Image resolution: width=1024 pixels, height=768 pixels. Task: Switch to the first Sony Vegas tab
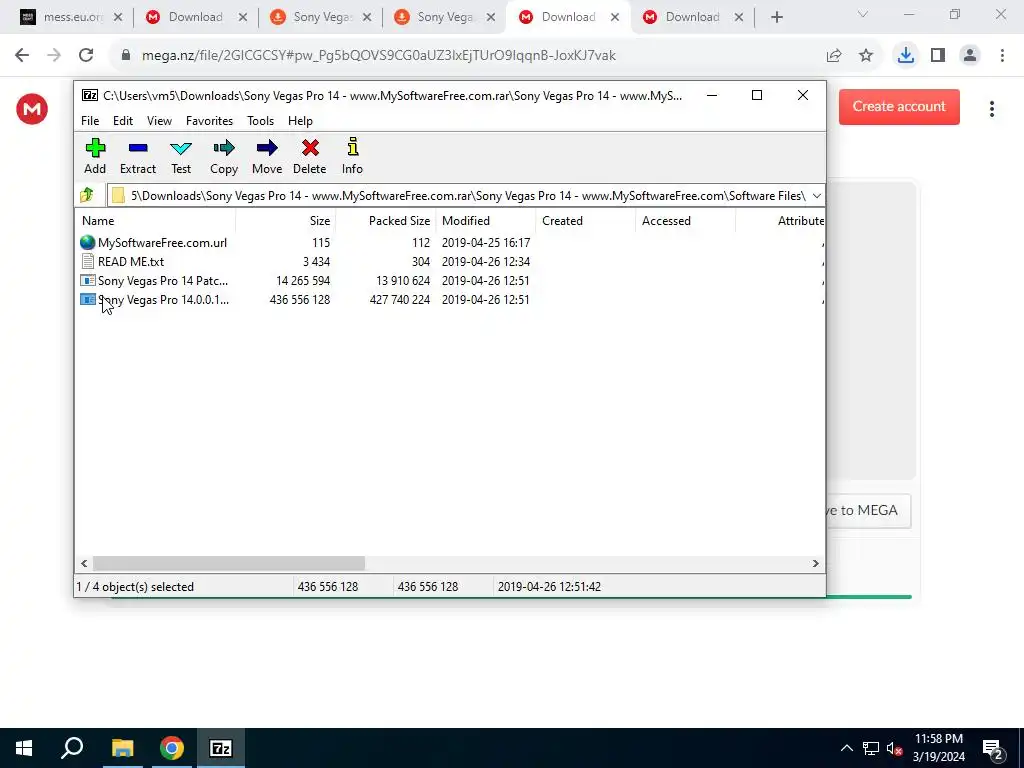coord(320,17)
